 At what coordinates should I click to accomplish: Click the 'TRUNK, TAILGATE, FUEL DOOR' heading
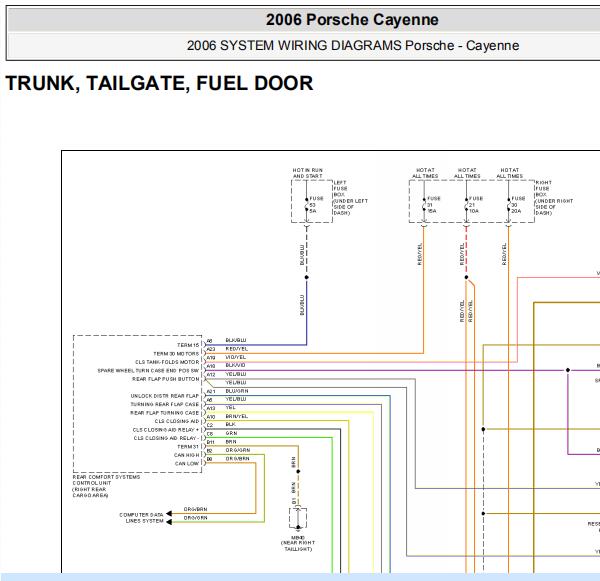pyautogui.click(x=159, y=83)
